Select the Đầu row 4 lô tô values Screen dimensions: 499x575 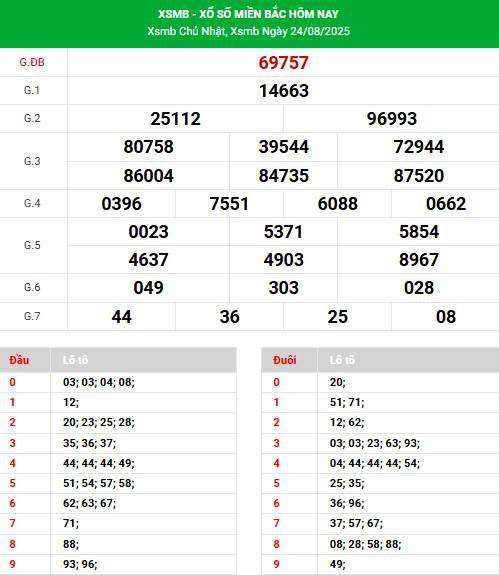tap(99, 463)
